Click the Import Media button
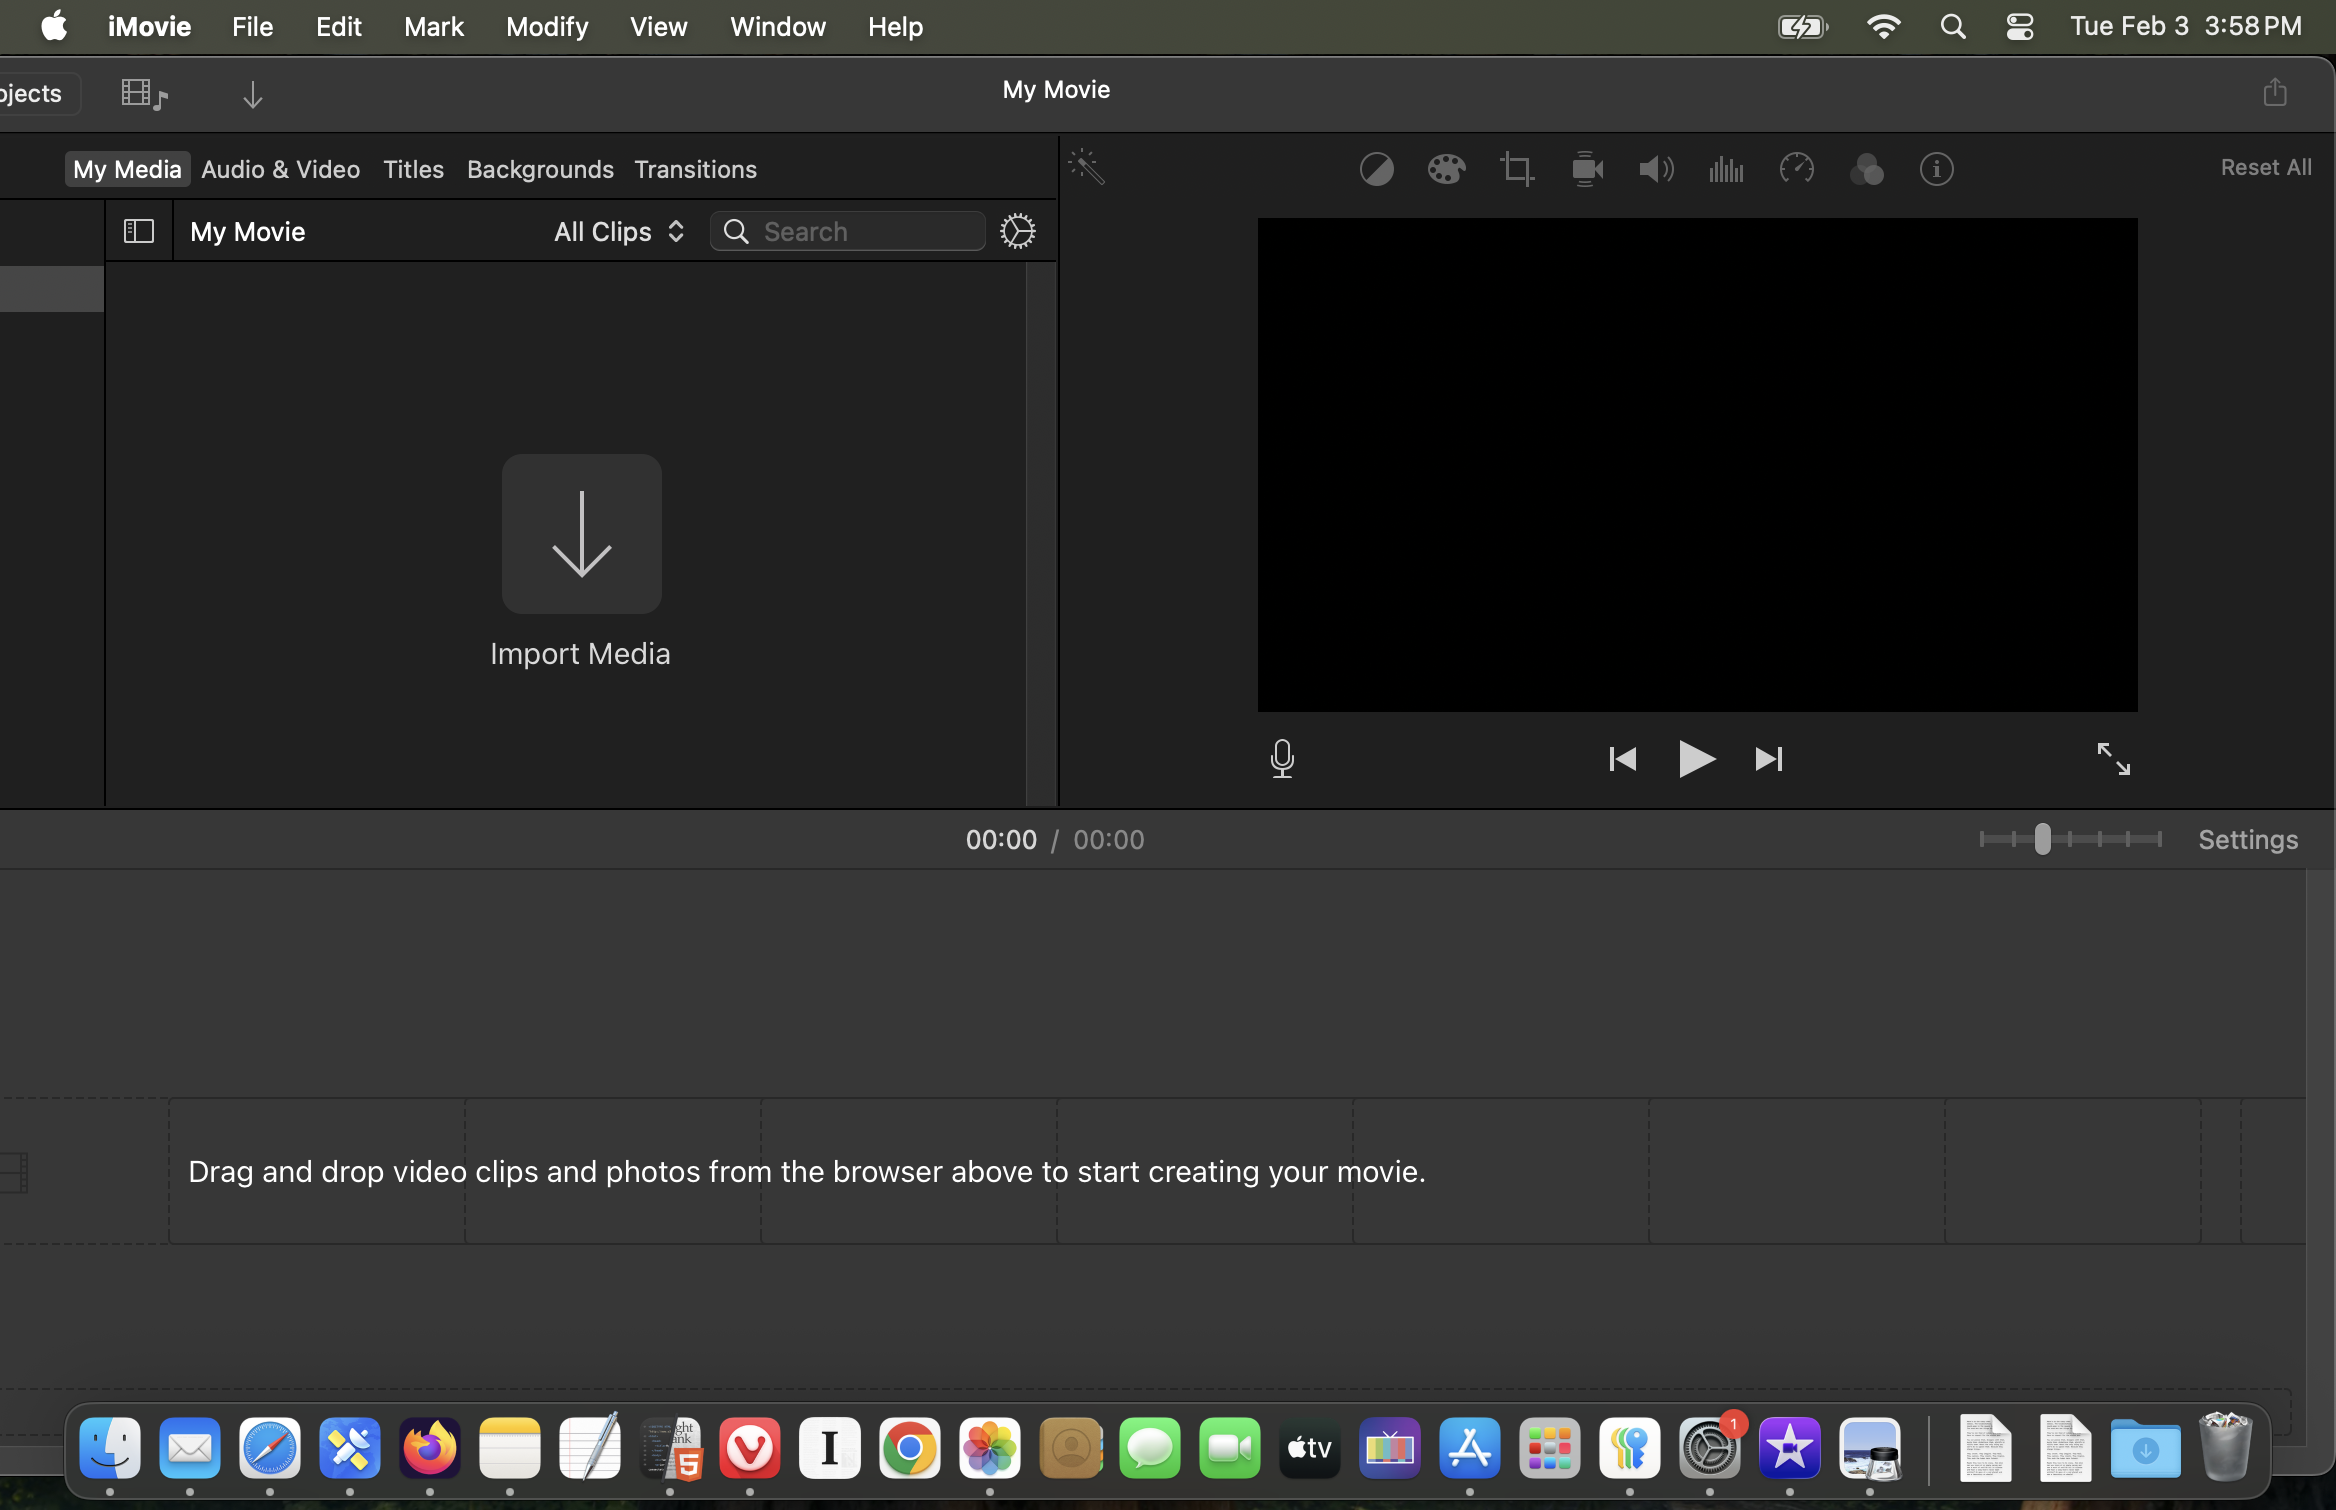The width and height of the screenshot is (2336, 1510). pos(581,534)
